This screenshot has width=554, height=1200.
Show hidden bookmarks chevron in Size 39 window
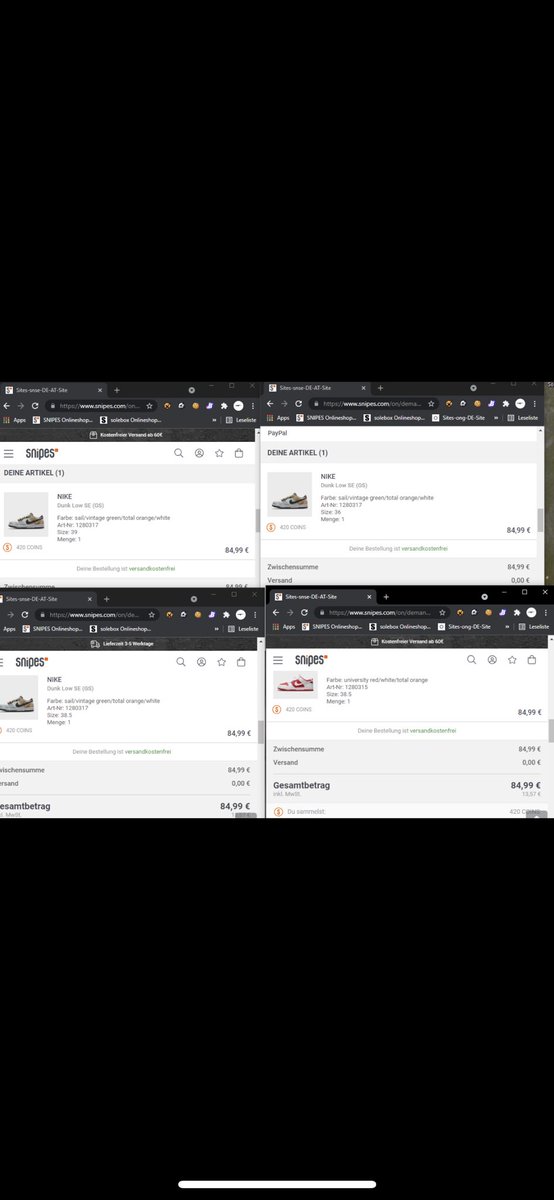pyautogui.click(x=214, y=420)
